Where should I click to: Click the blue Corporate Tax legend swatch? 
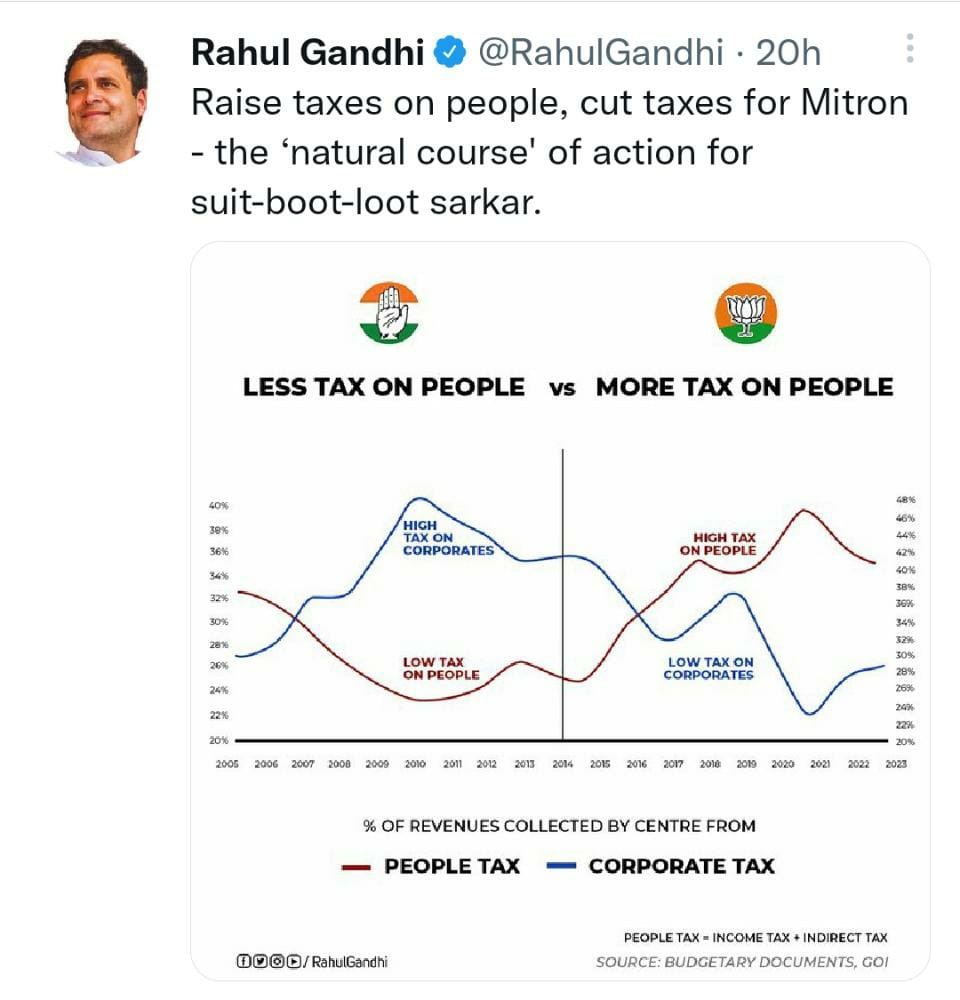pyautogui.click(x=561, y=865)
